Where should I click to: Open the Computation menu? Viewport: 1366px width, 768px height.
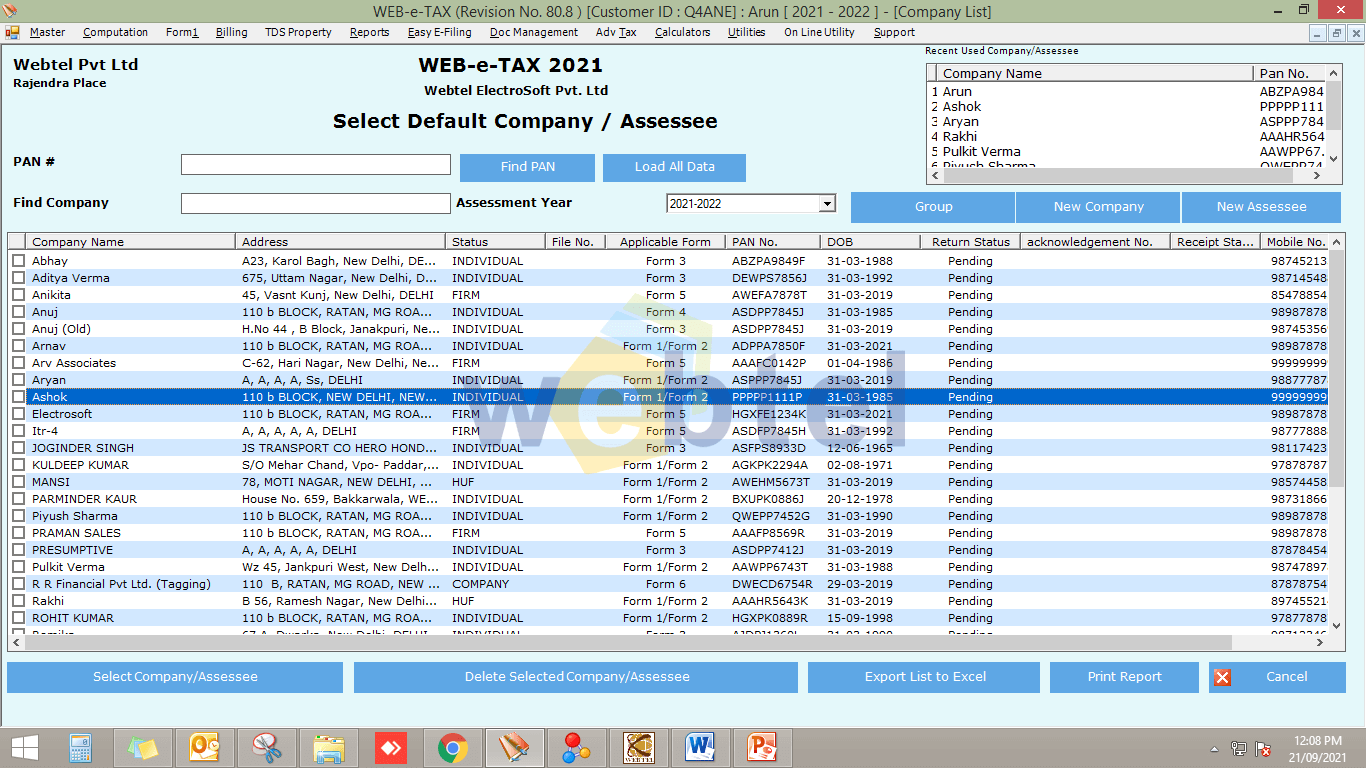[x=115, y=32]
